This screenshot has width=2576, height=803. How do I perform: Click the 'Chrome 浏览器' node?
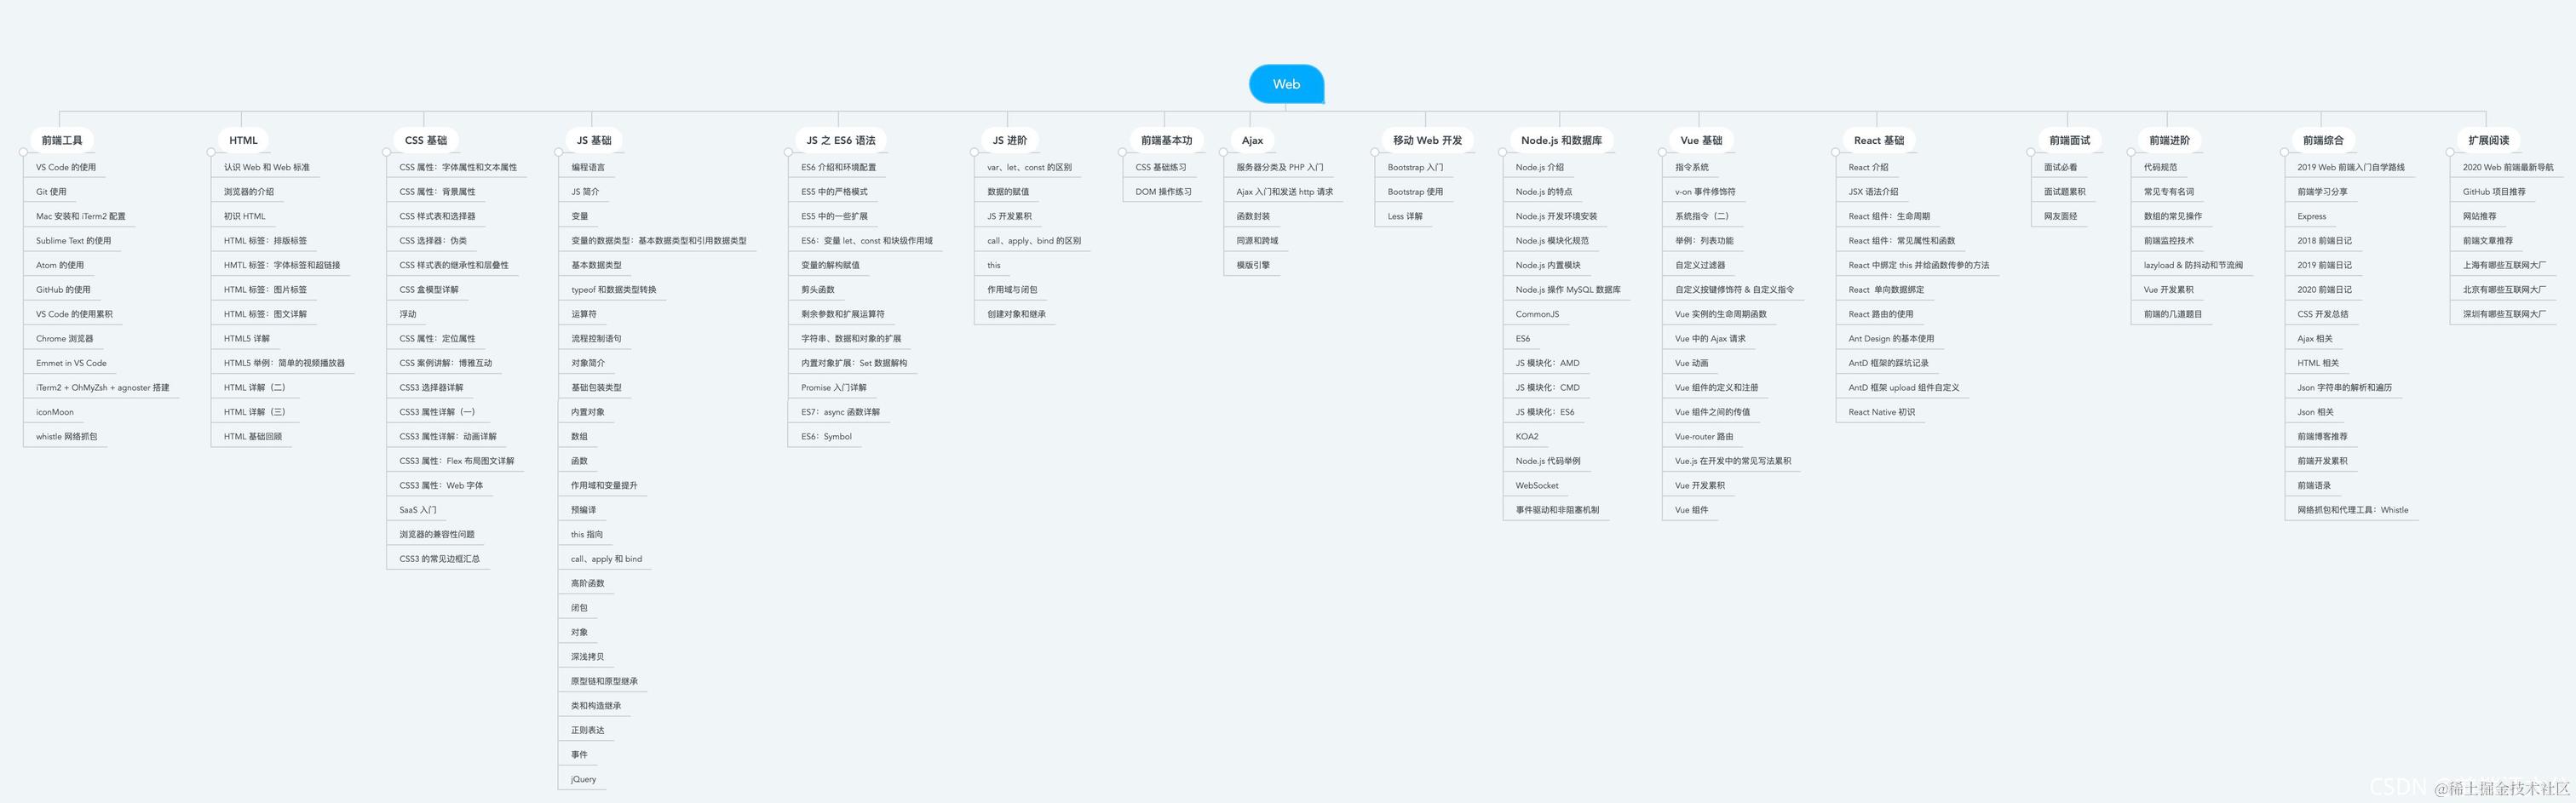[x=64, y=339]
